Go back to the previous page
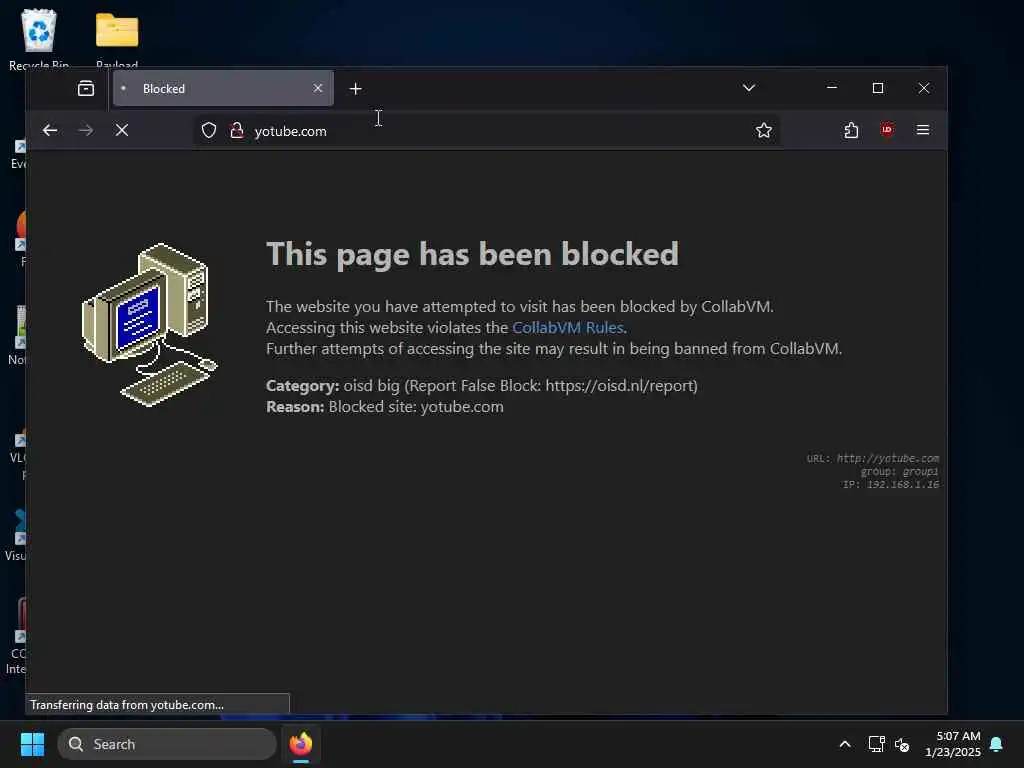Screen dimensions: 1024x768 click(x=50, y=131)
